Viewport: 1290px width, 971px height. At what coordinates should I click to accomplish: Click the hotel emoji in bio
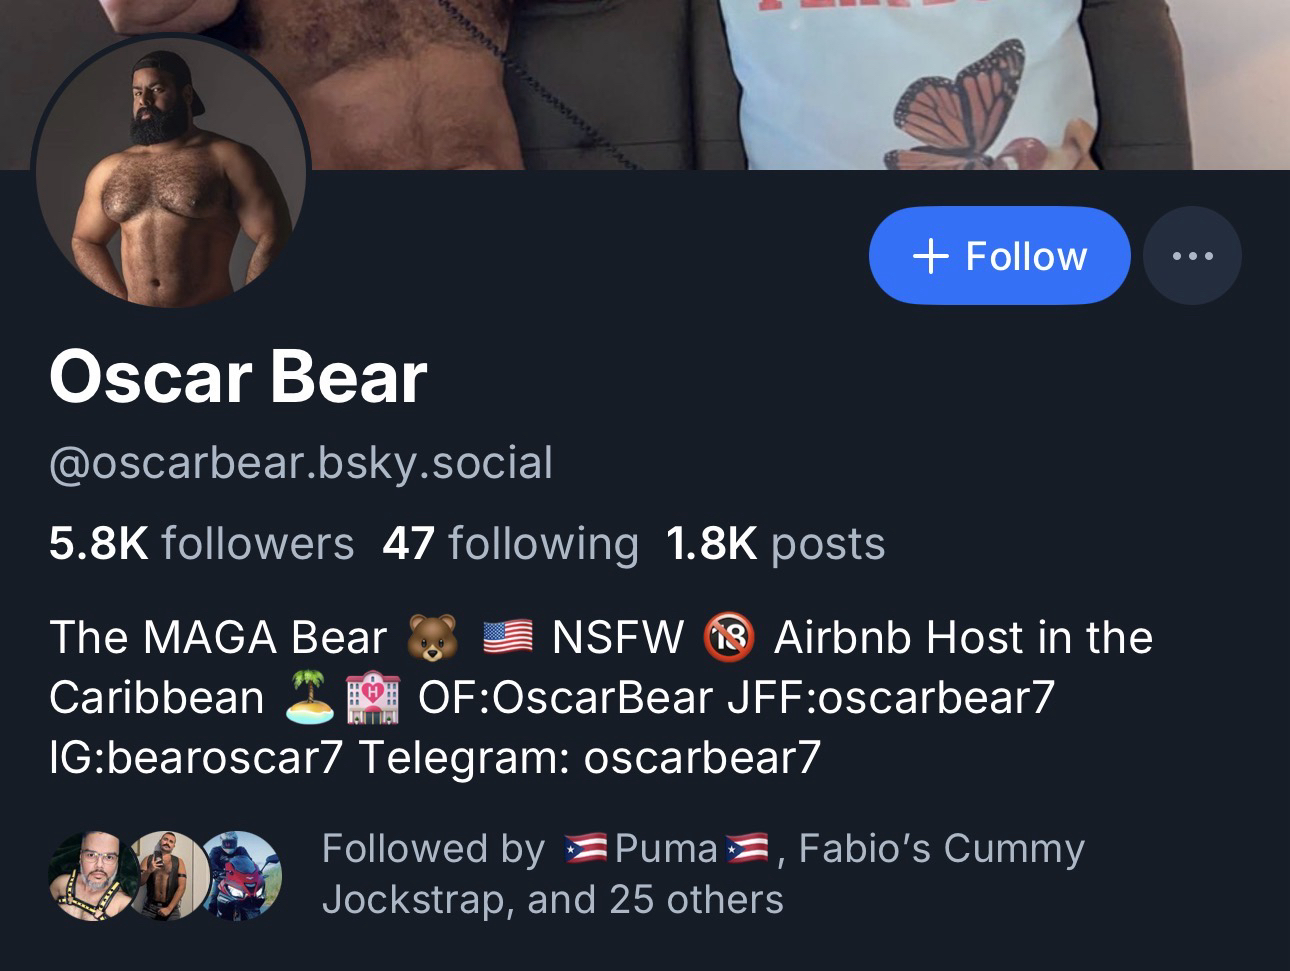click(x=373, y=698)
